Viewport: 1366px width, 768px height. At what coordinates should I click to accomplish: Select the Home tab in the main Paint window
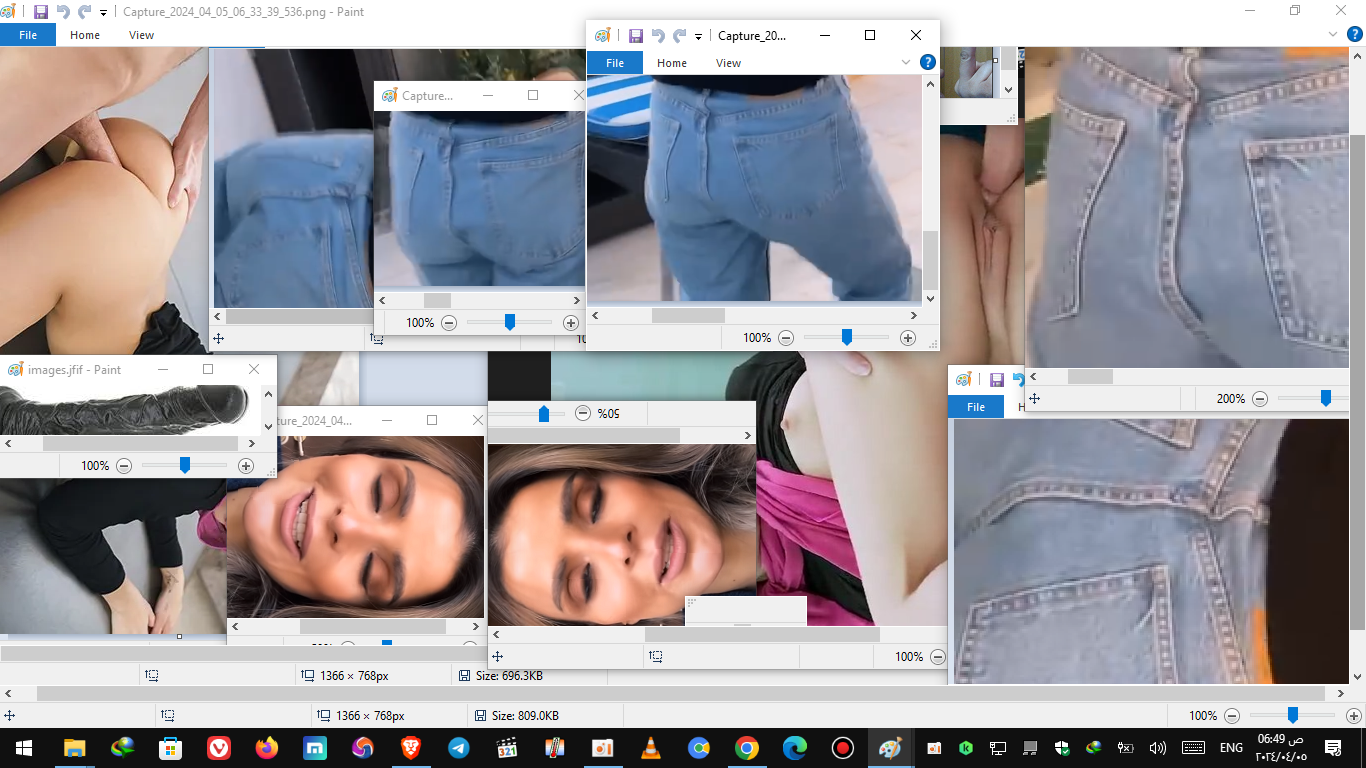click(x=85, y=35)
